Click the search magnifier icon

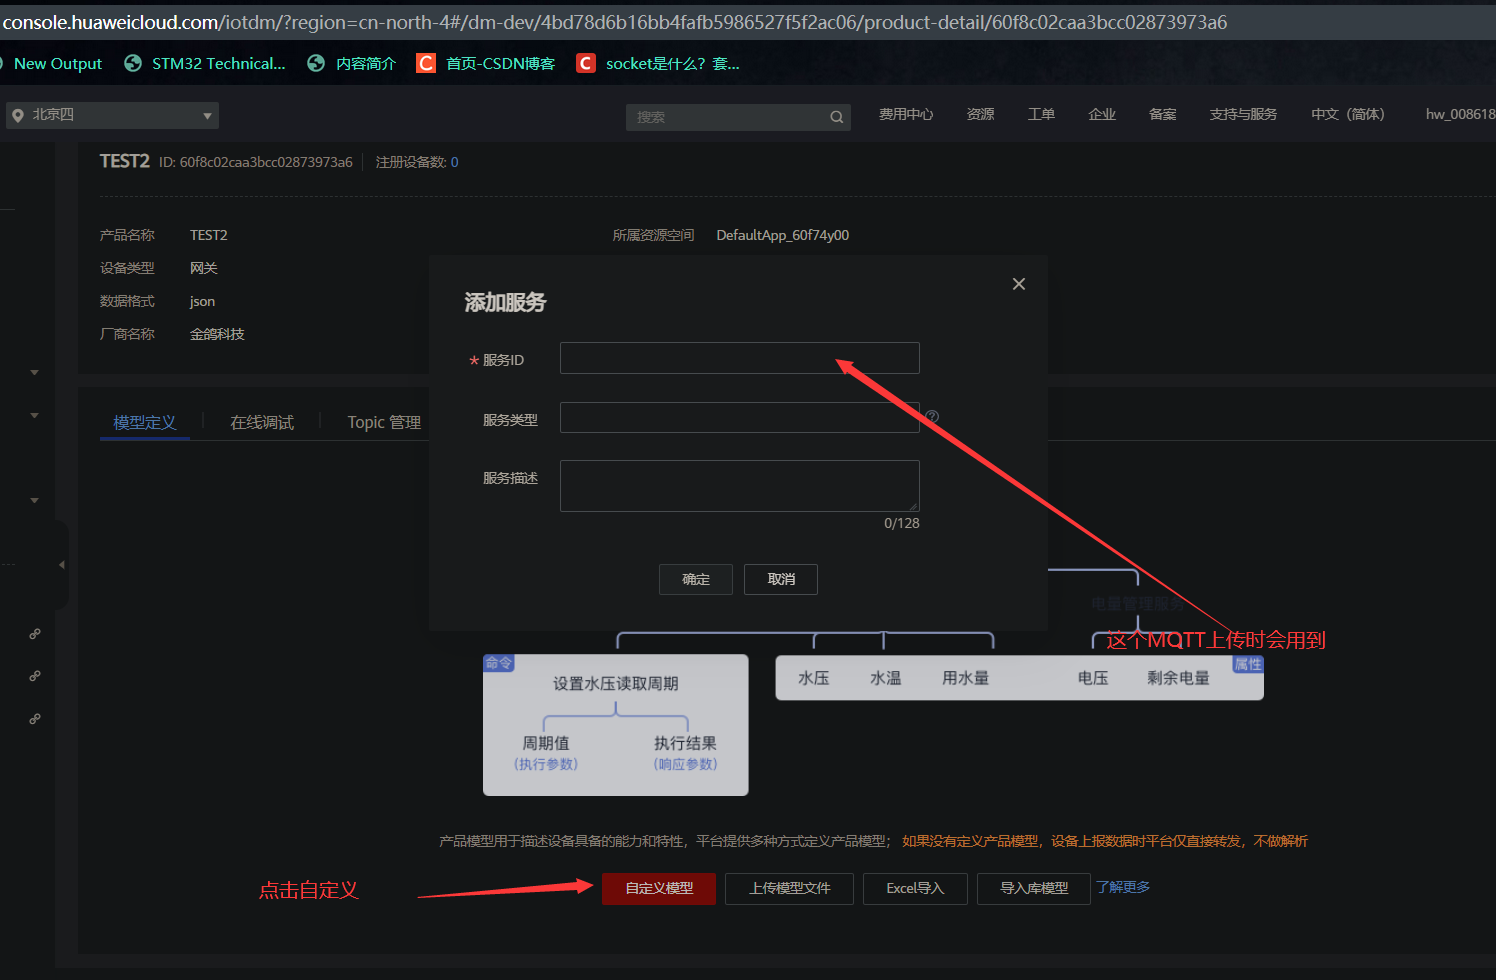click(837, 117)
